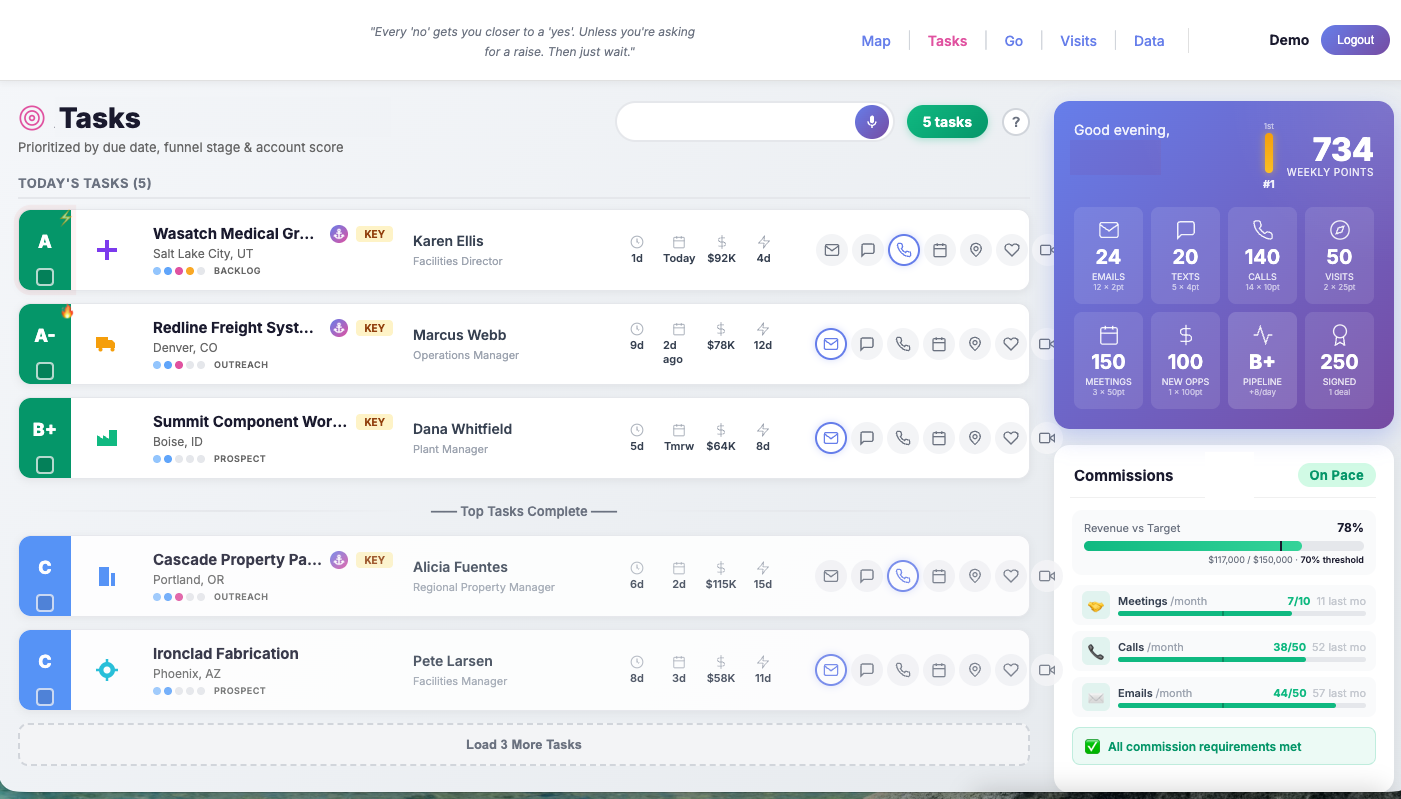Calendar icon in Ironclad Fabrication row
1401x799 pixels.
[x=939, y=670]
